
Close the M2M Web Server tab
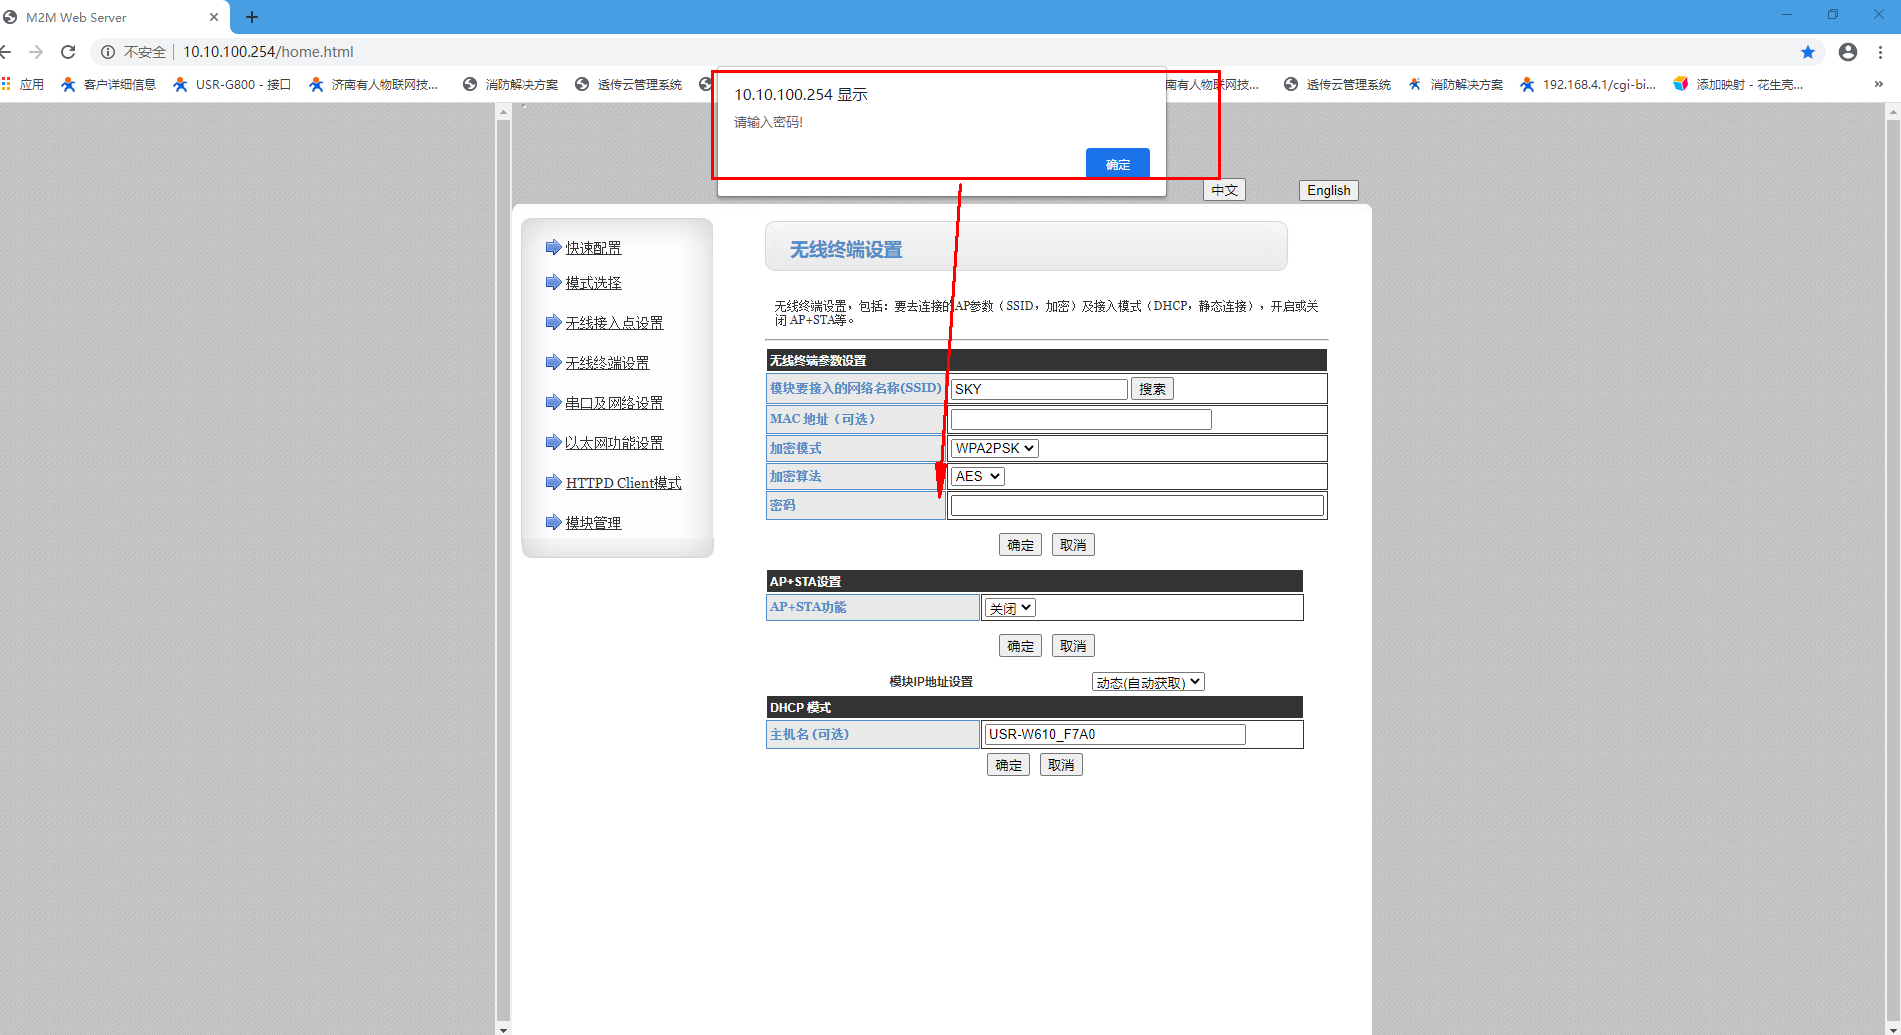[x=213, y=17]
